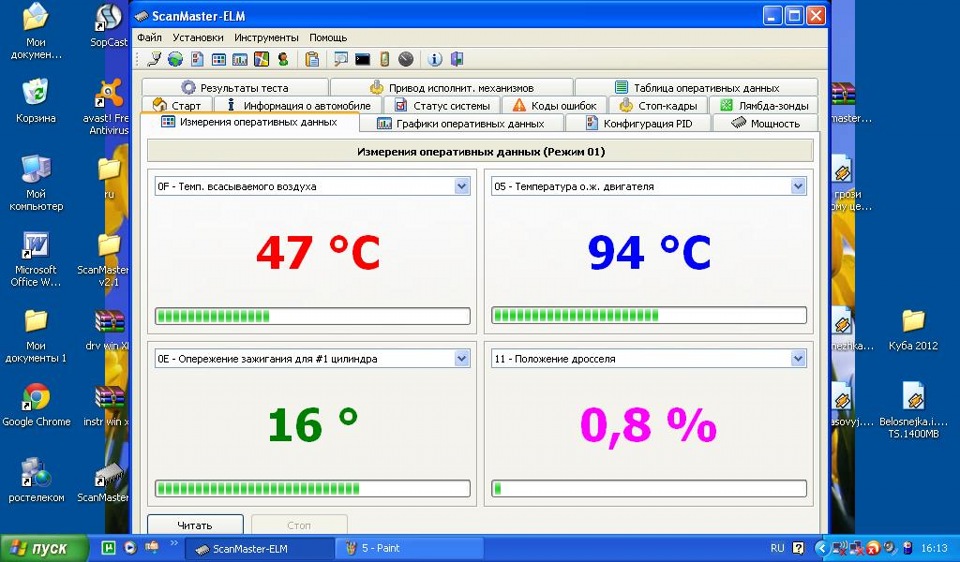This screenshot has height=562, width=960.
Task: Click the green 16 ° reading
Action: tap(313, 424)
